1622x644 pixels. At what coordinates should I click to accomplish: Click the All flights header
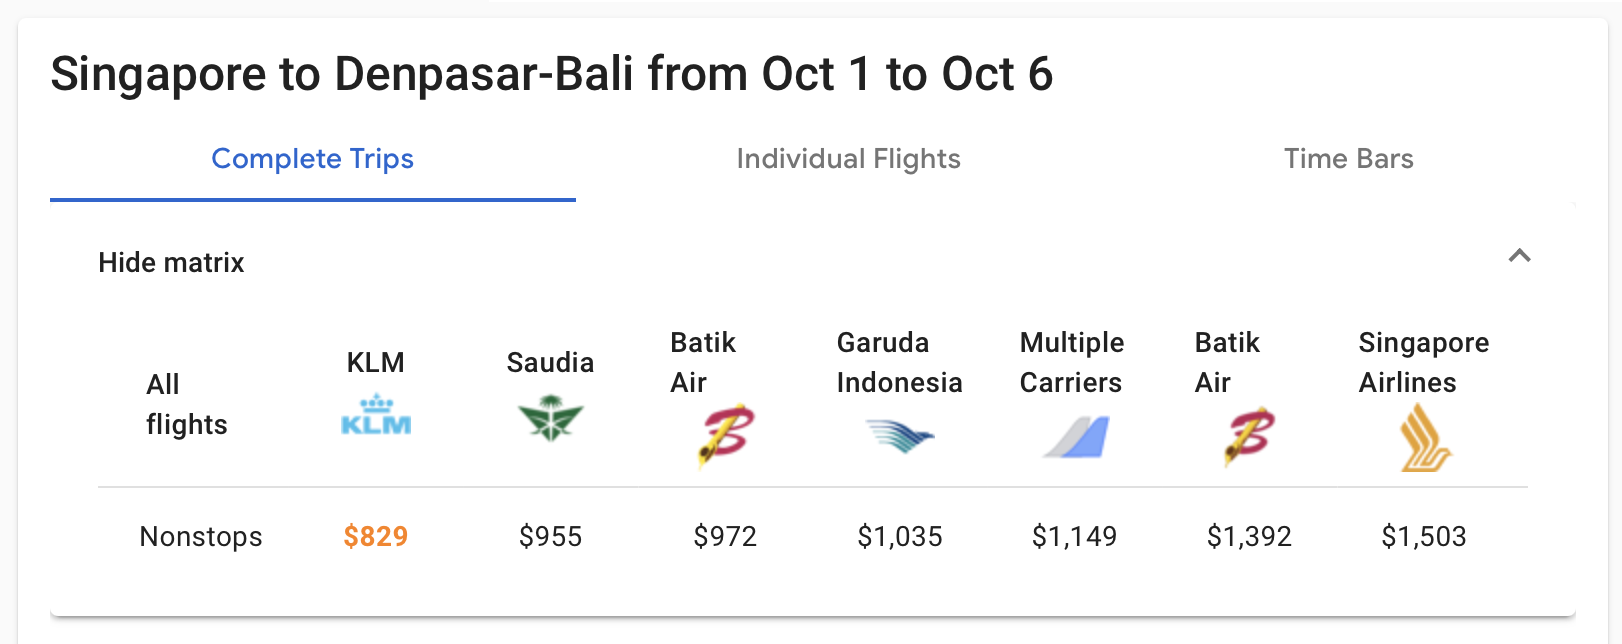click(x=186, y=404)
